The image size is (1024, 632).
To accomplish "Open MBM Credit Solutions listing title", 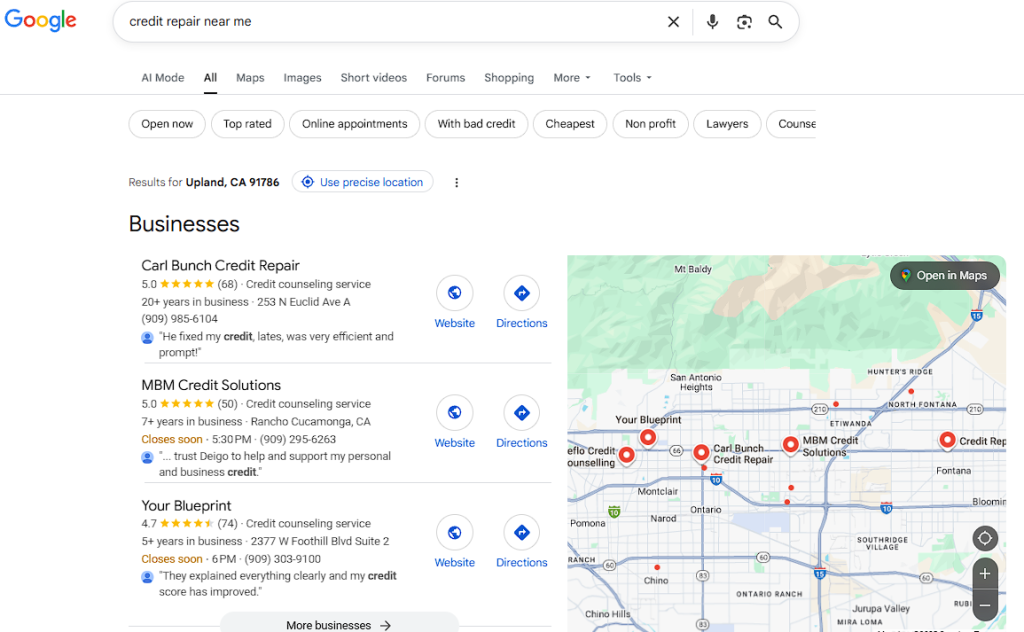I will (211, 385).
